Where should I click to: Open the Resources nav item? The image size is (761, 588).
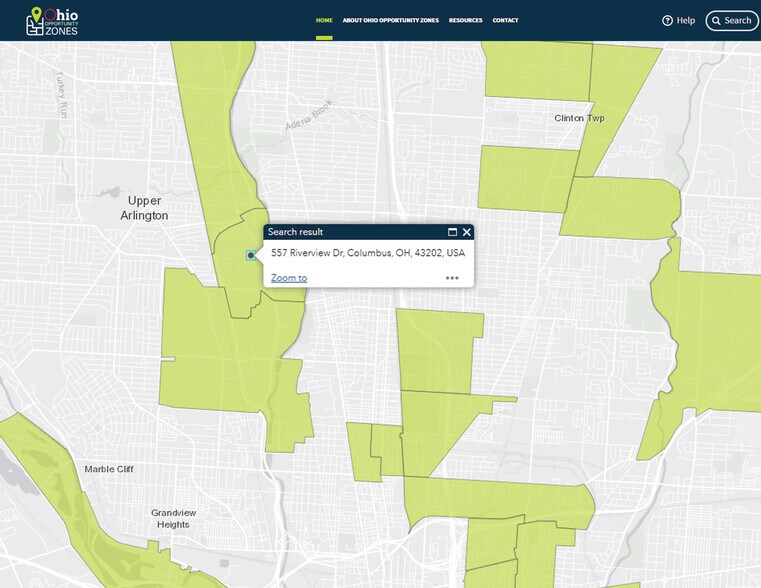[465, 20]
